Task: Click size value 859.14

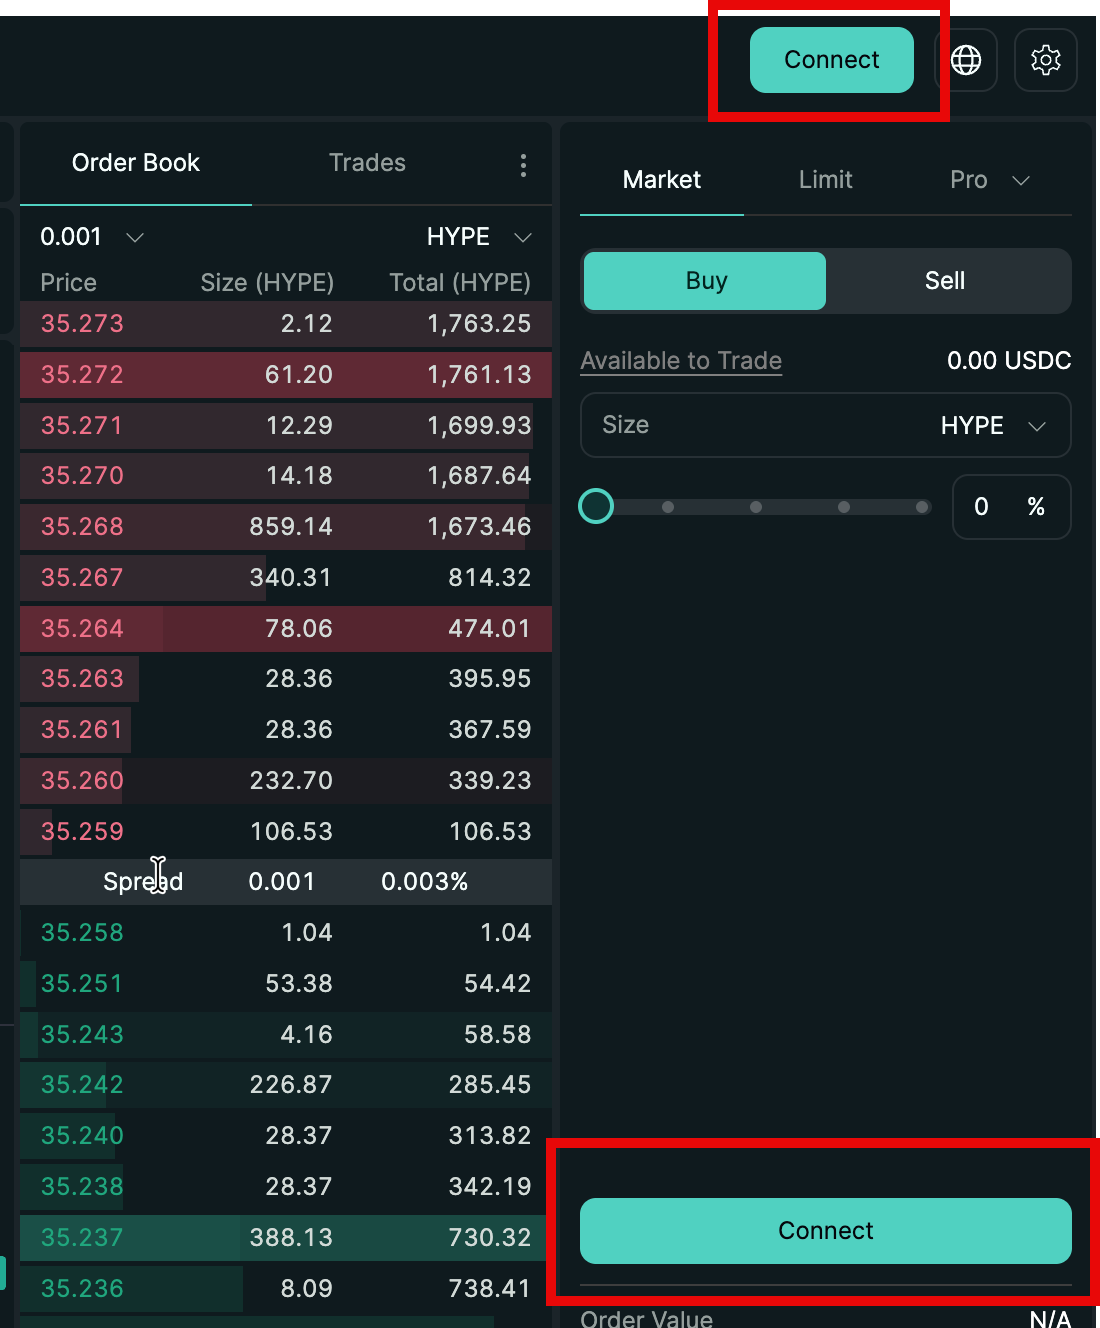Action: (291, 527)
